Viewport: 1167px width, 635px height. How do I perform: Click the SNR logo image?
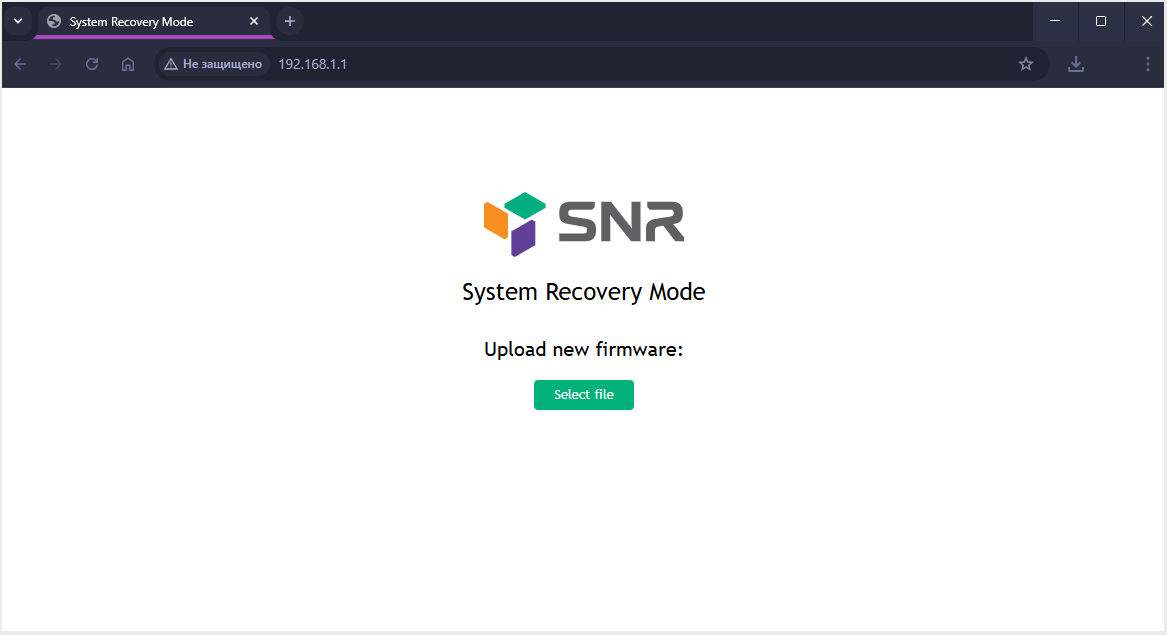584,224
